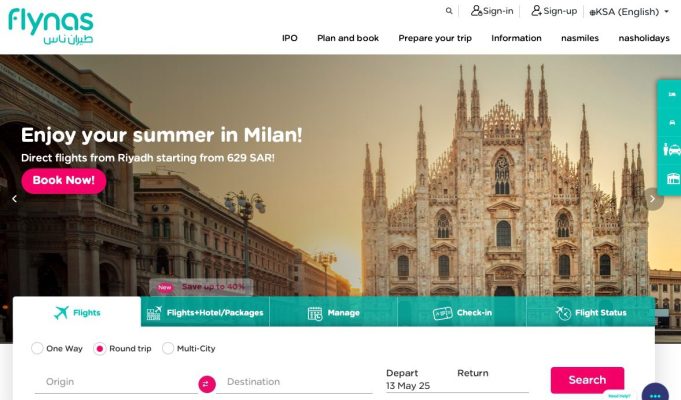
Task: Click the pink Search button
Action: coord(587,380)
